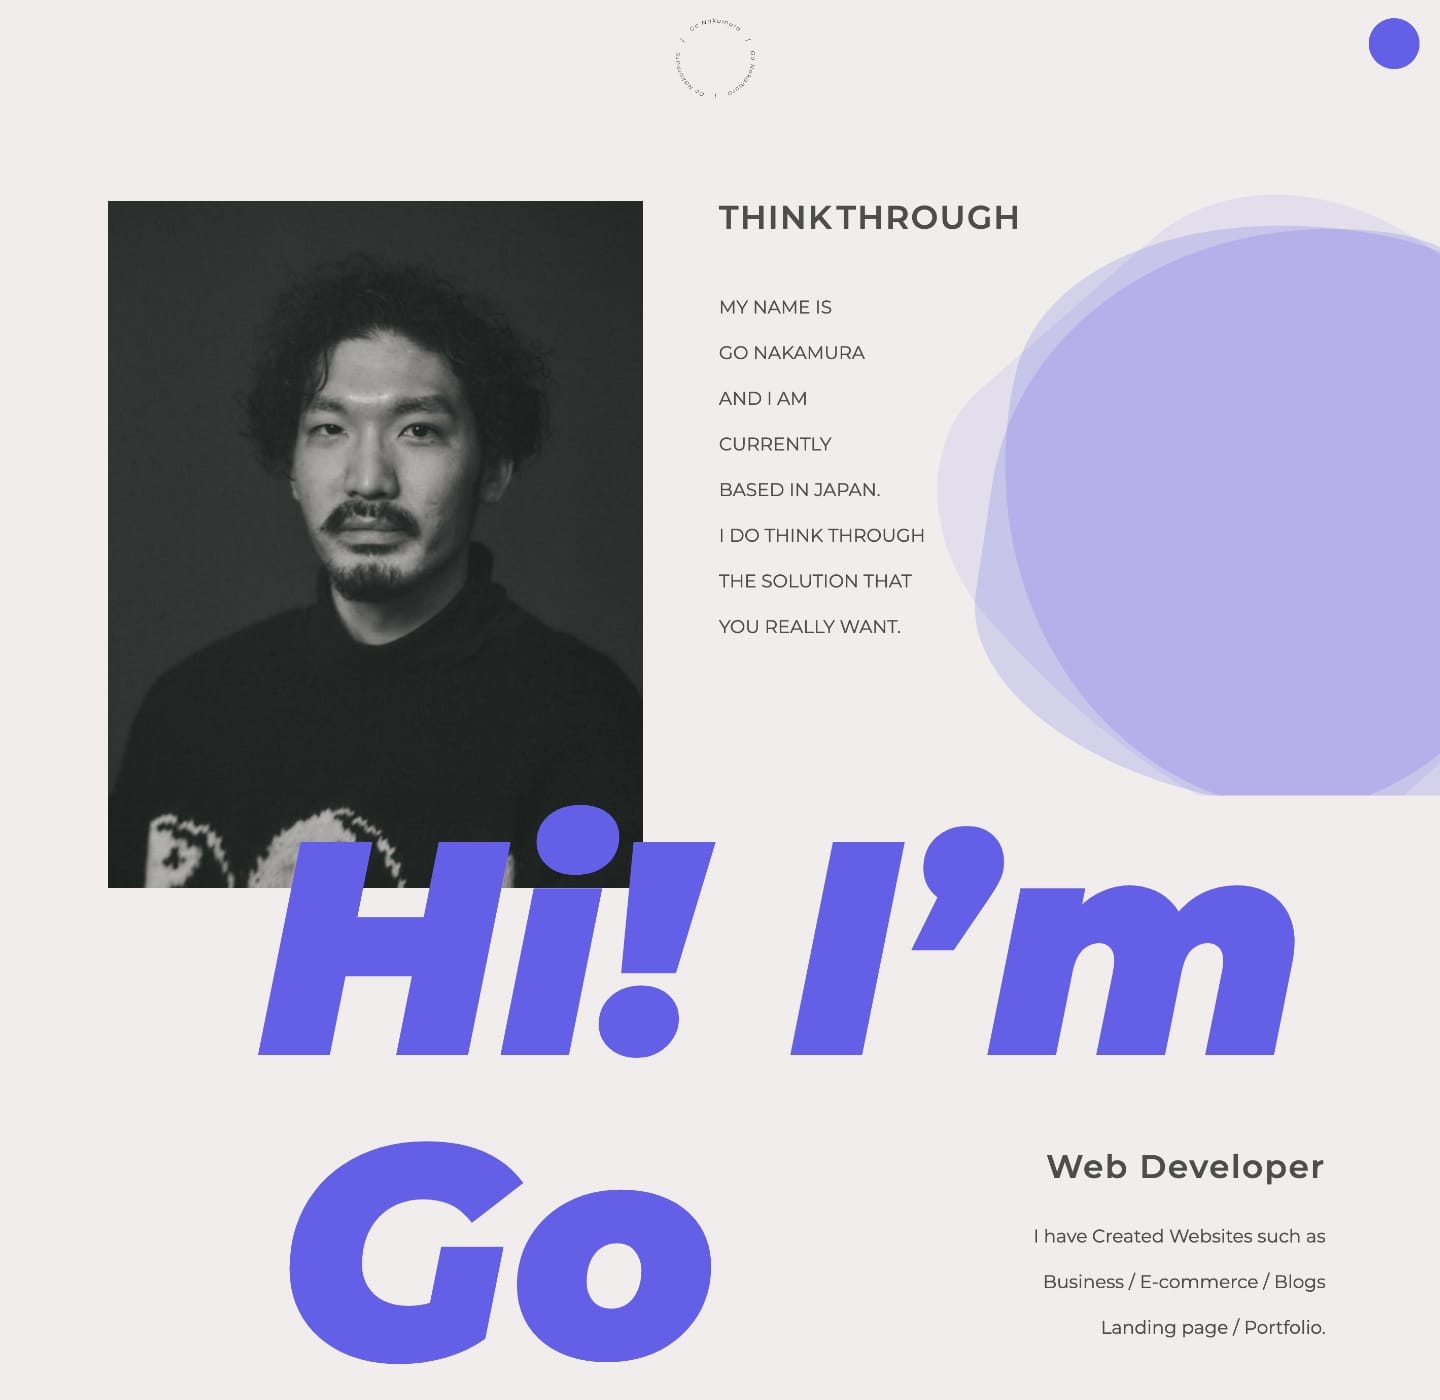Click the text "GO NAKAMURA"

792,352
